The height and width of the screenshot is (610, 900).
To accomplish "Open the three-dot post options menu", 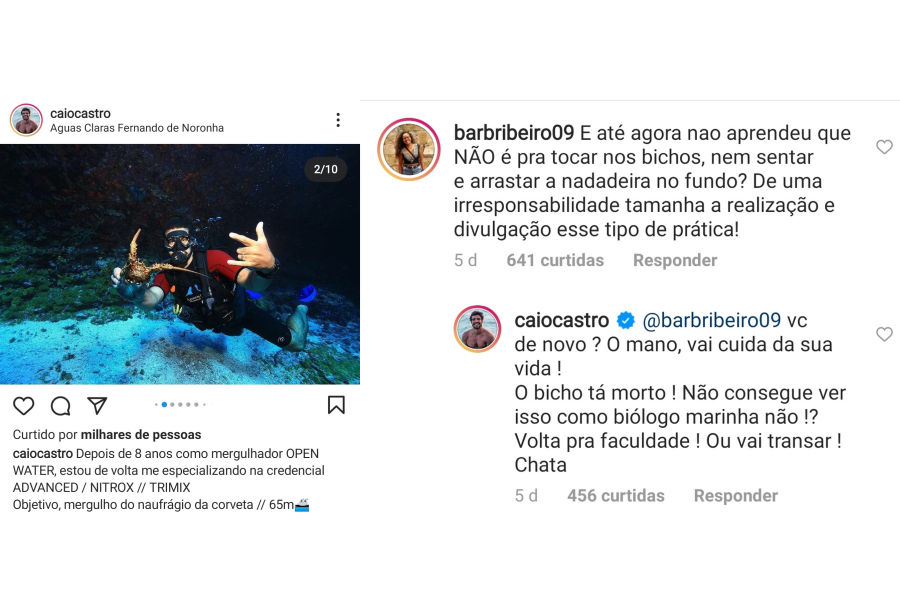I will pyautogui.click(x=338, y=119).
